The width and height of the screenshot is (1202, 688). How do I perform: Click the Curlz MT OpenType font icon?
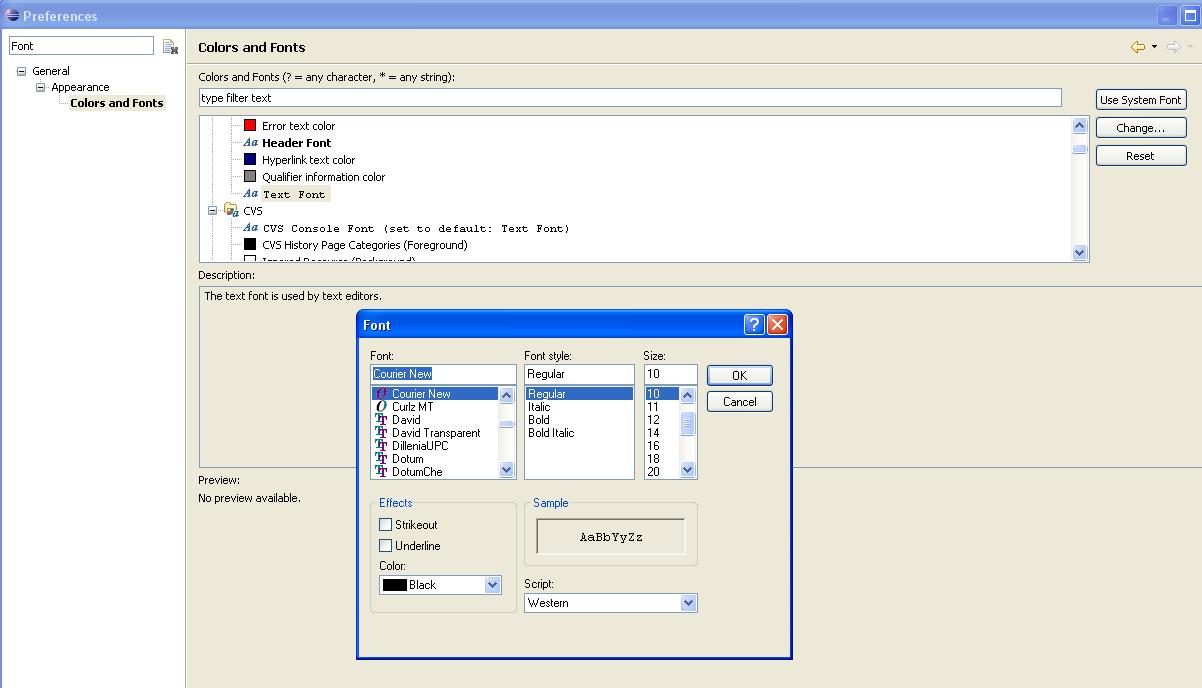pyautogui.click(x=381, y=407)
